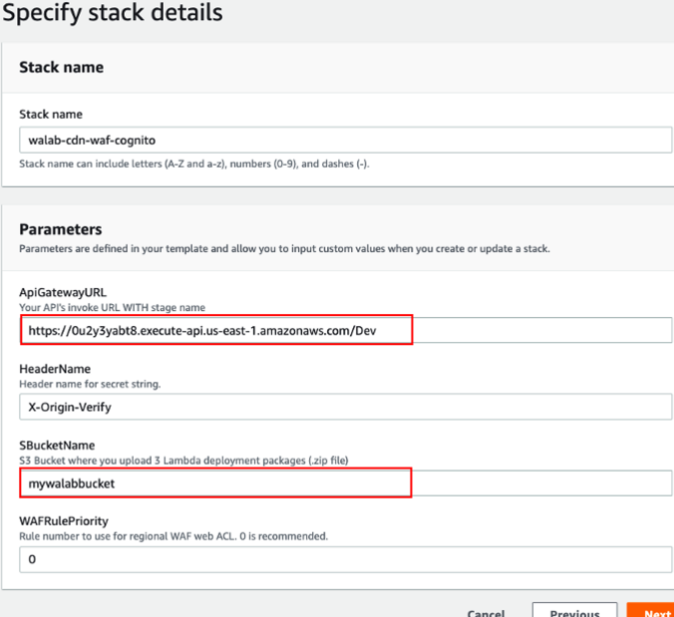This screenshot has height=617, width=674.
Task: Click the Stack name field label
Action: click(51, 114)
